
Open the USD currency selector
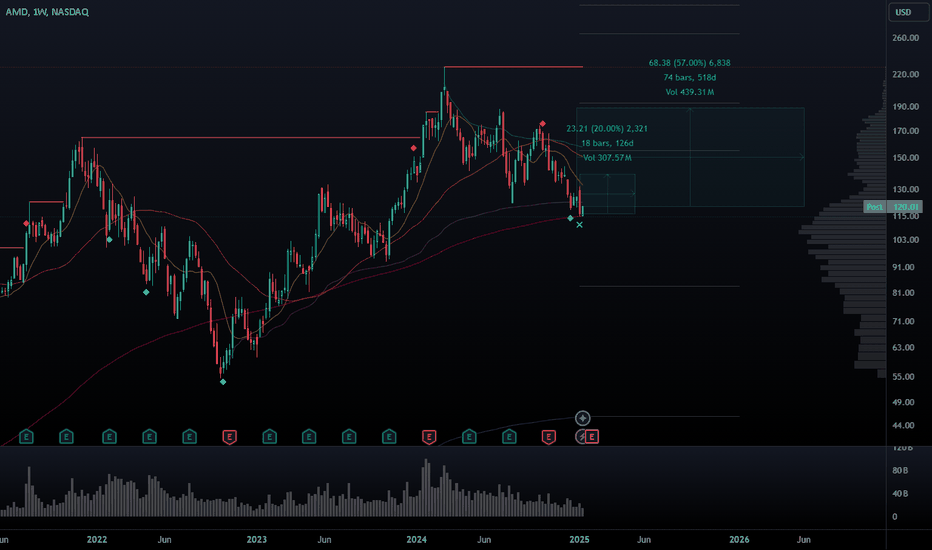(x=908, y=12)
